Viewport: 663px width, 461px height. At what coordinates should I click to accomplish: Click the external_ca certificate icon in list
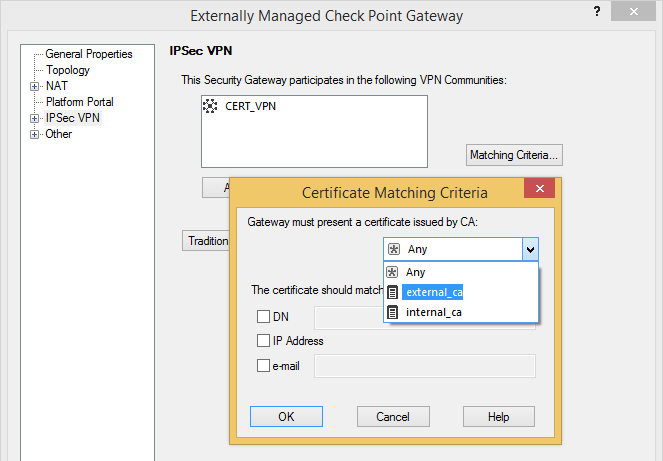(x=394, y=292)
